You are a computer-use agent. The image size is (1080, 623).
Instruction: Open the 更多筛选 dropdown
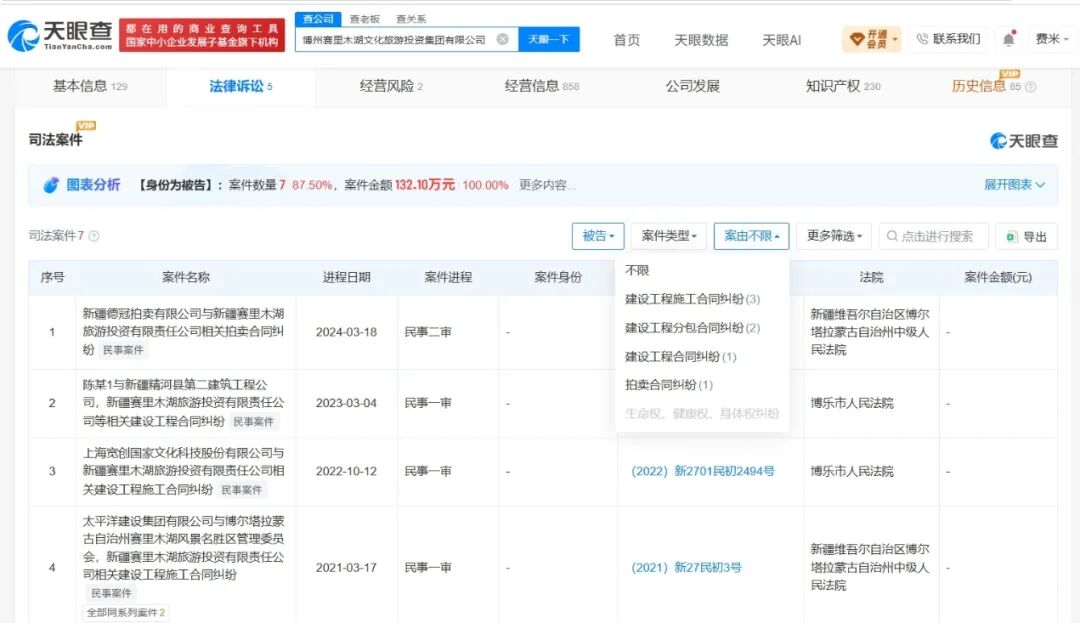point(834,236)
